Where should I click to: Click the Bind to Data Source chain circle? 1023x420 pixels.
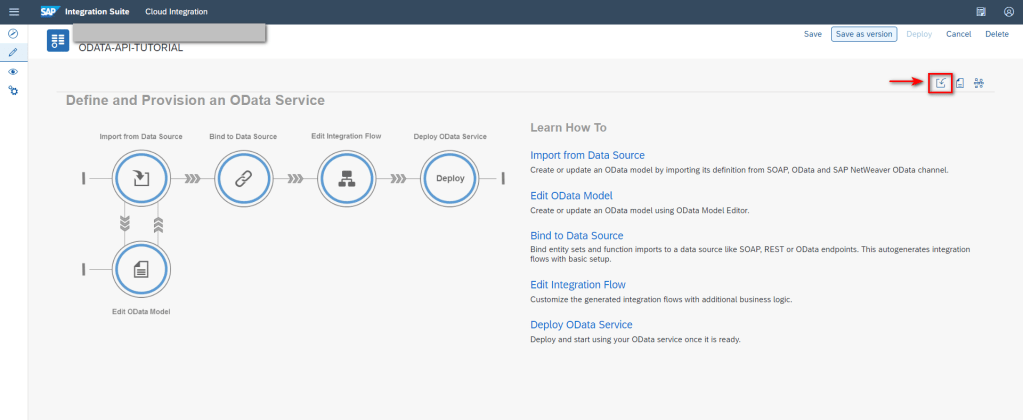tap(244, 179)
